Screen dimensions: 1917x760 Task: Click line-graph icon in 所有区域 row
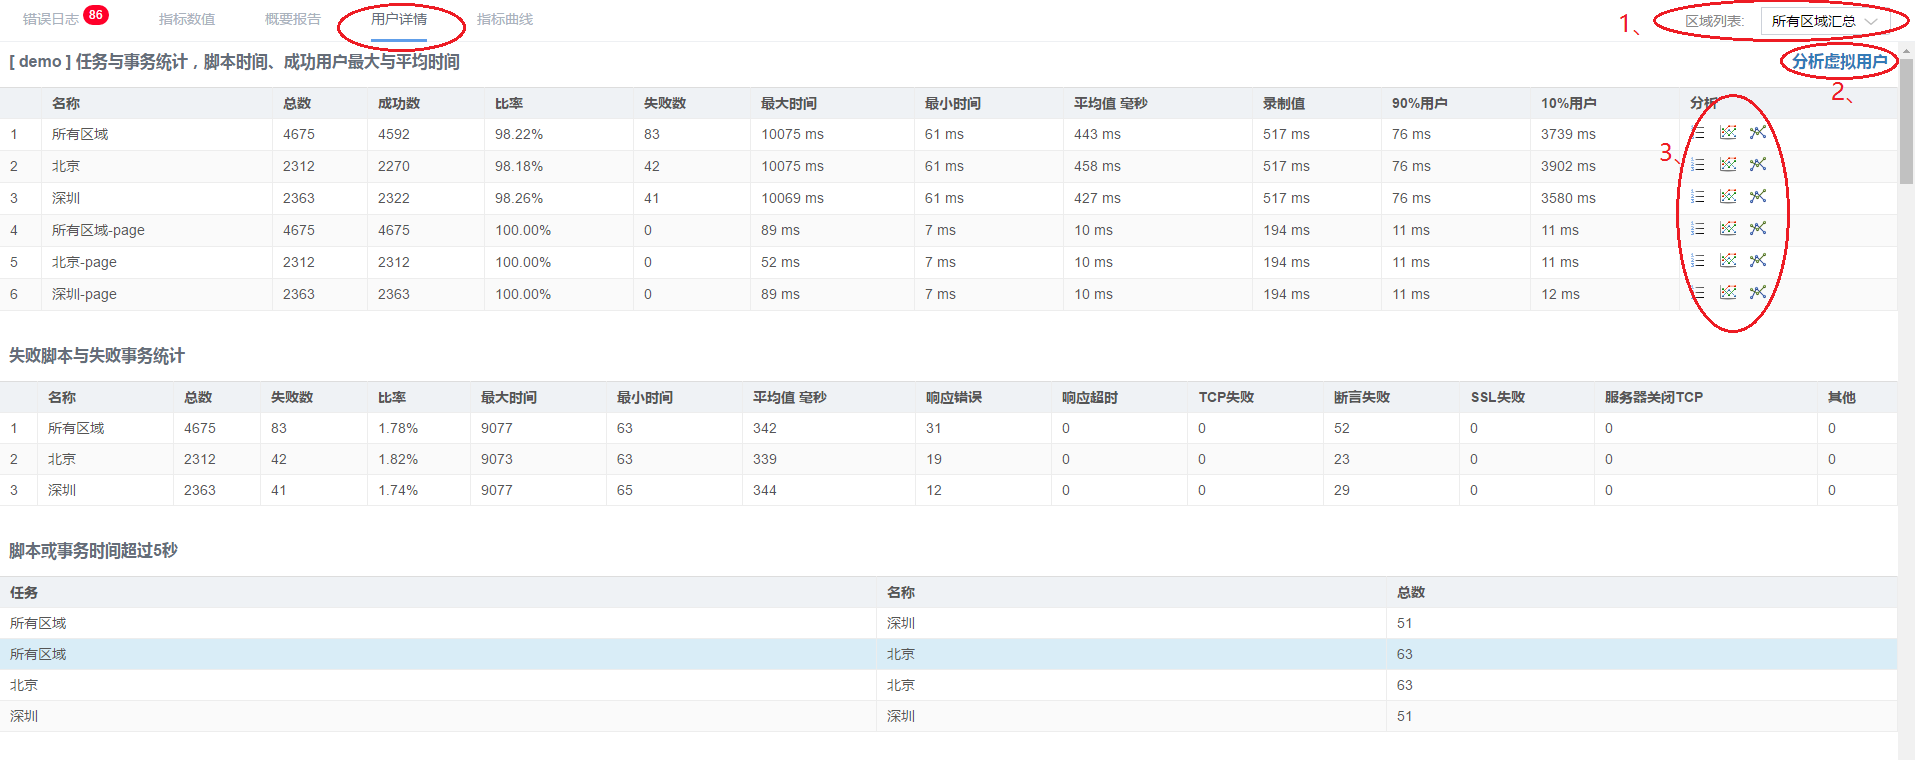pyautogui.click(x=1758, y=133)
